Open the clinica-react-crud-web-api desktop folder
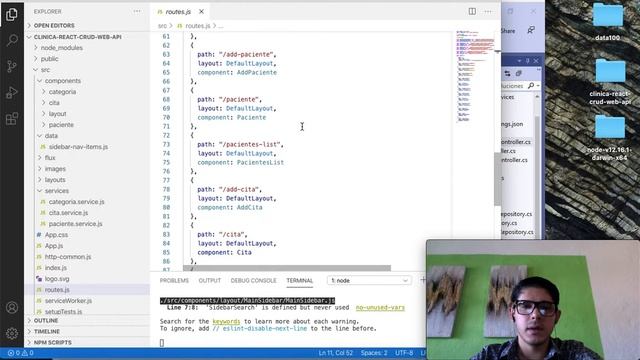This screenshot has width=640, height=360. (610, 82)
